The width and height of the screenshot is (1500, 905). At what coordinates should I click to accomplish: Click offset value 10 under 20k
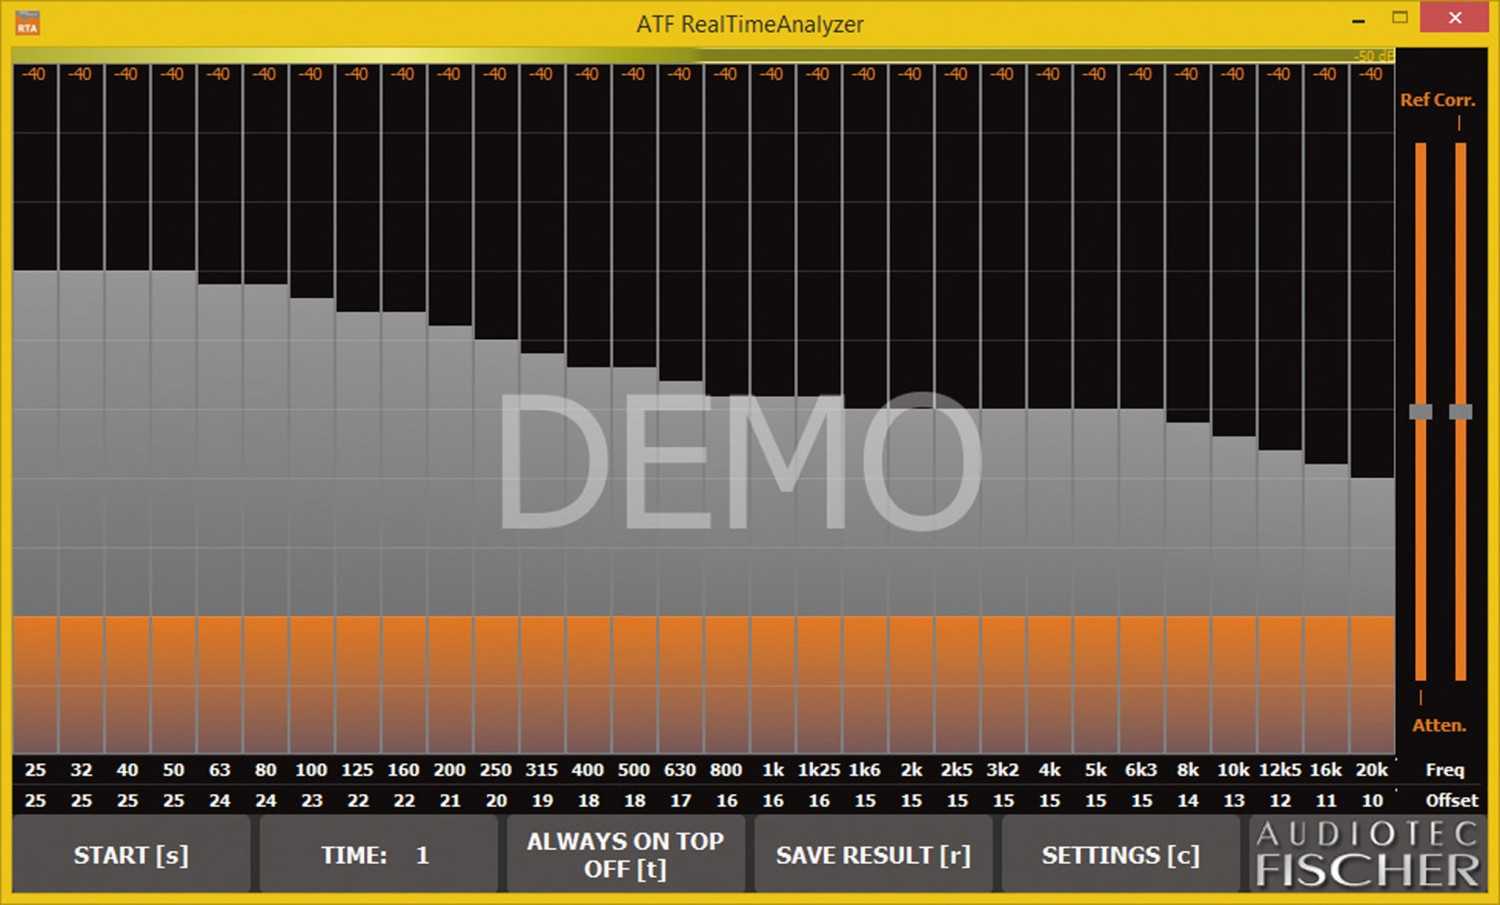[x=1372, y=800]
